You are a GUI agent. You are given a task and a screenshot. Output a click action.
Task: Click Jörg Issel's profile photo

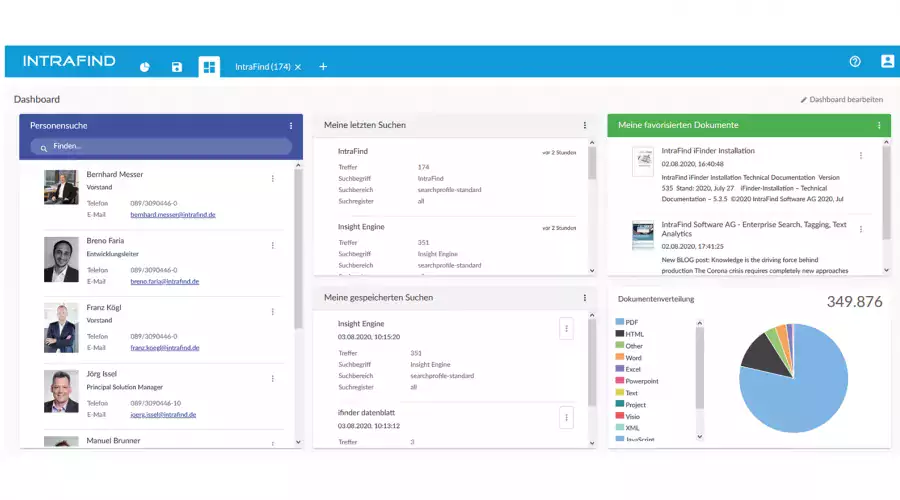pyautogui.click(x=61, y=392)
